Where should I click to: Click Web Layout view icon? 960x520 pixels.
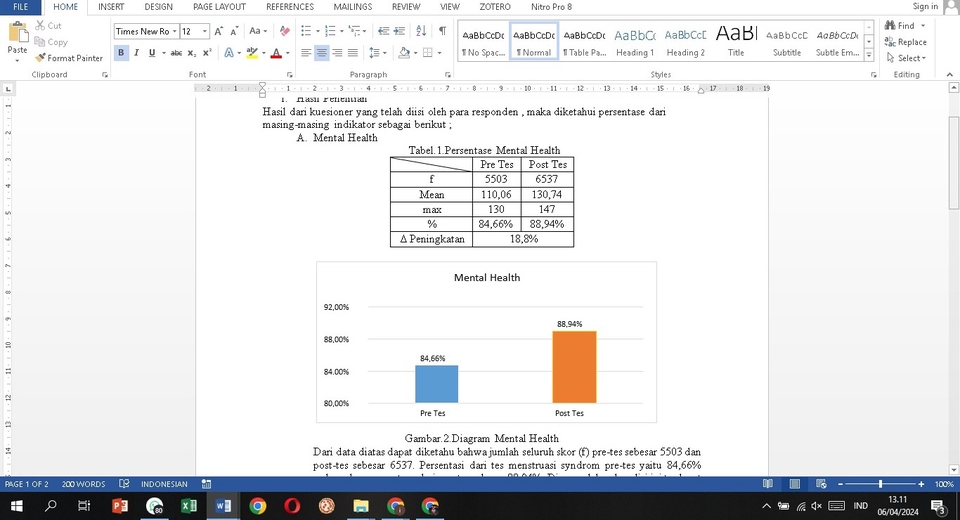coord(821,484)
